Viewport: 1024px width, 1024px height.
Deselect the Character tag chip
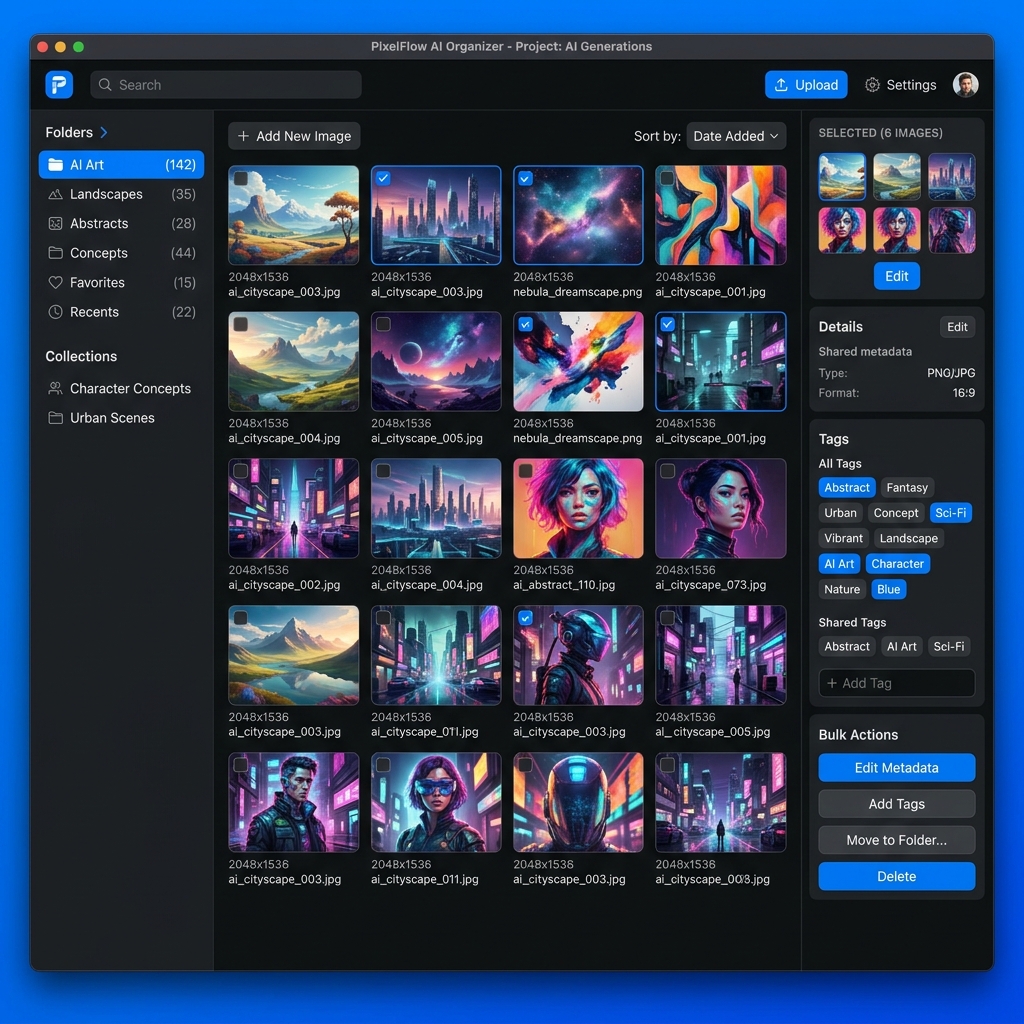click(x=897, y=564)
